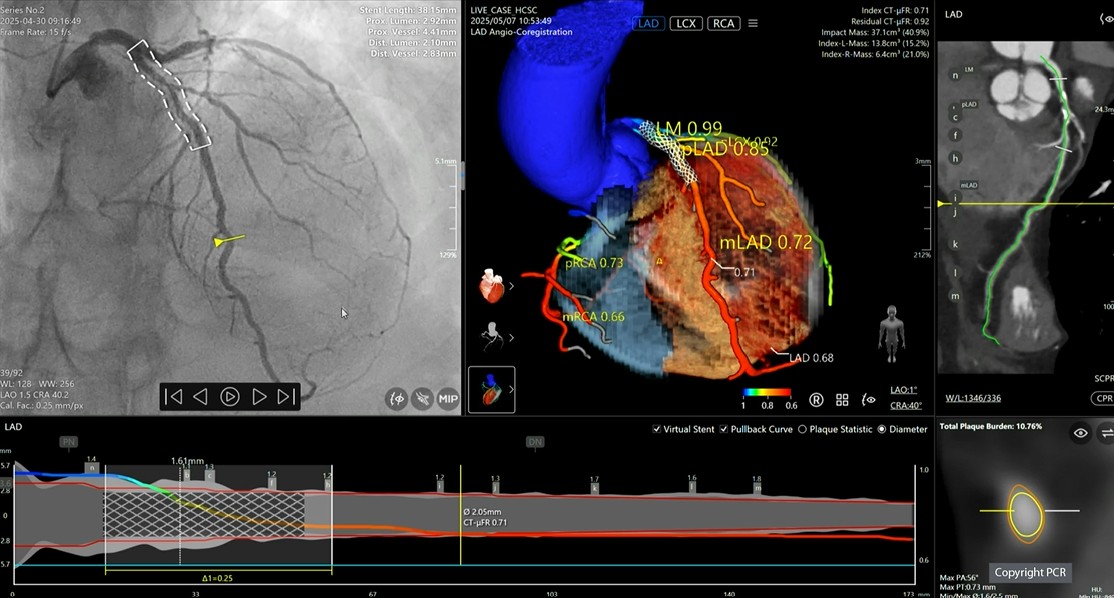Click the yellow cursor line at Ø 2.05mm
The width and height of the screenshot is (1114, 598).
460,516
